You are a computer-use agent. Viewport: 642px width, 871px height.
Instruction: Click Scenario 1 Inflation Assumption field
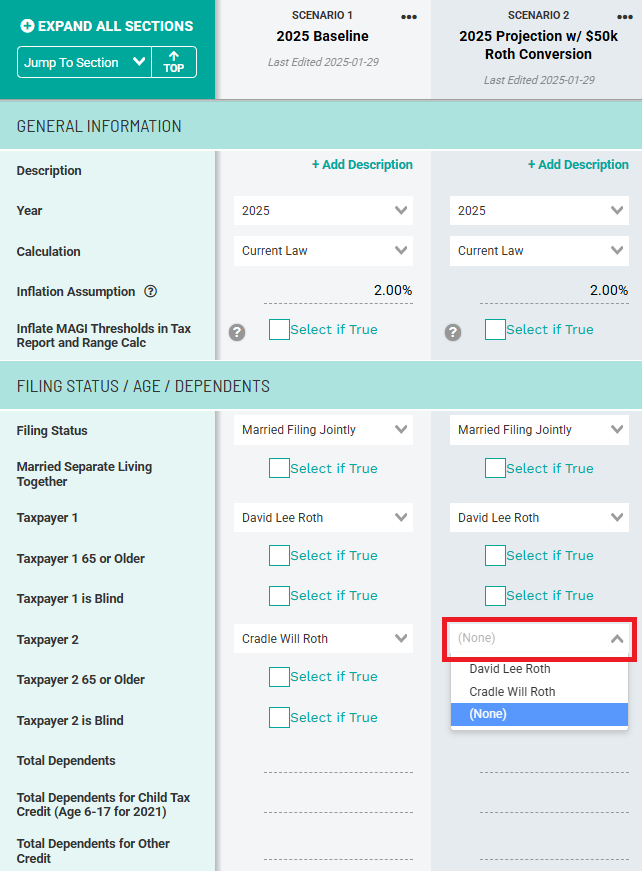point(338,291)
